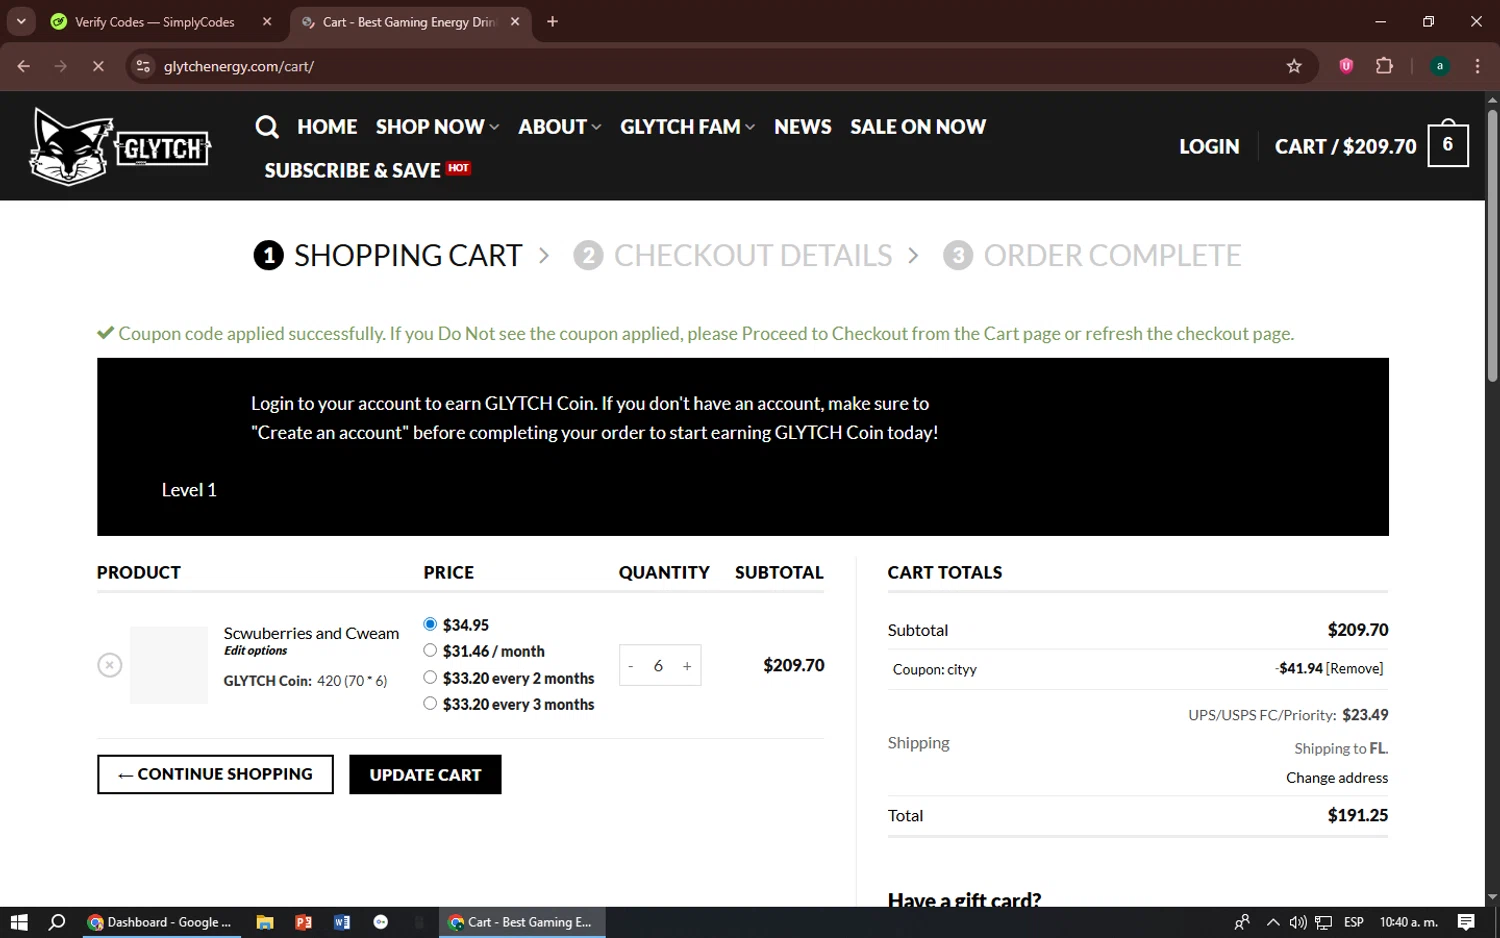Switch to Dashboard Google Chrome taskbar window
This screenshot has height=938, width=1500.
point(160,922)
